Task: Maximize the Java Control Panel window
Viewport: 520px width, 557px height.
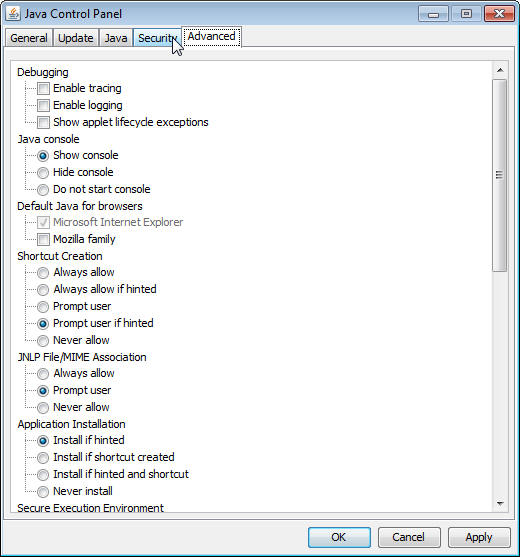Action: [466, 14]
